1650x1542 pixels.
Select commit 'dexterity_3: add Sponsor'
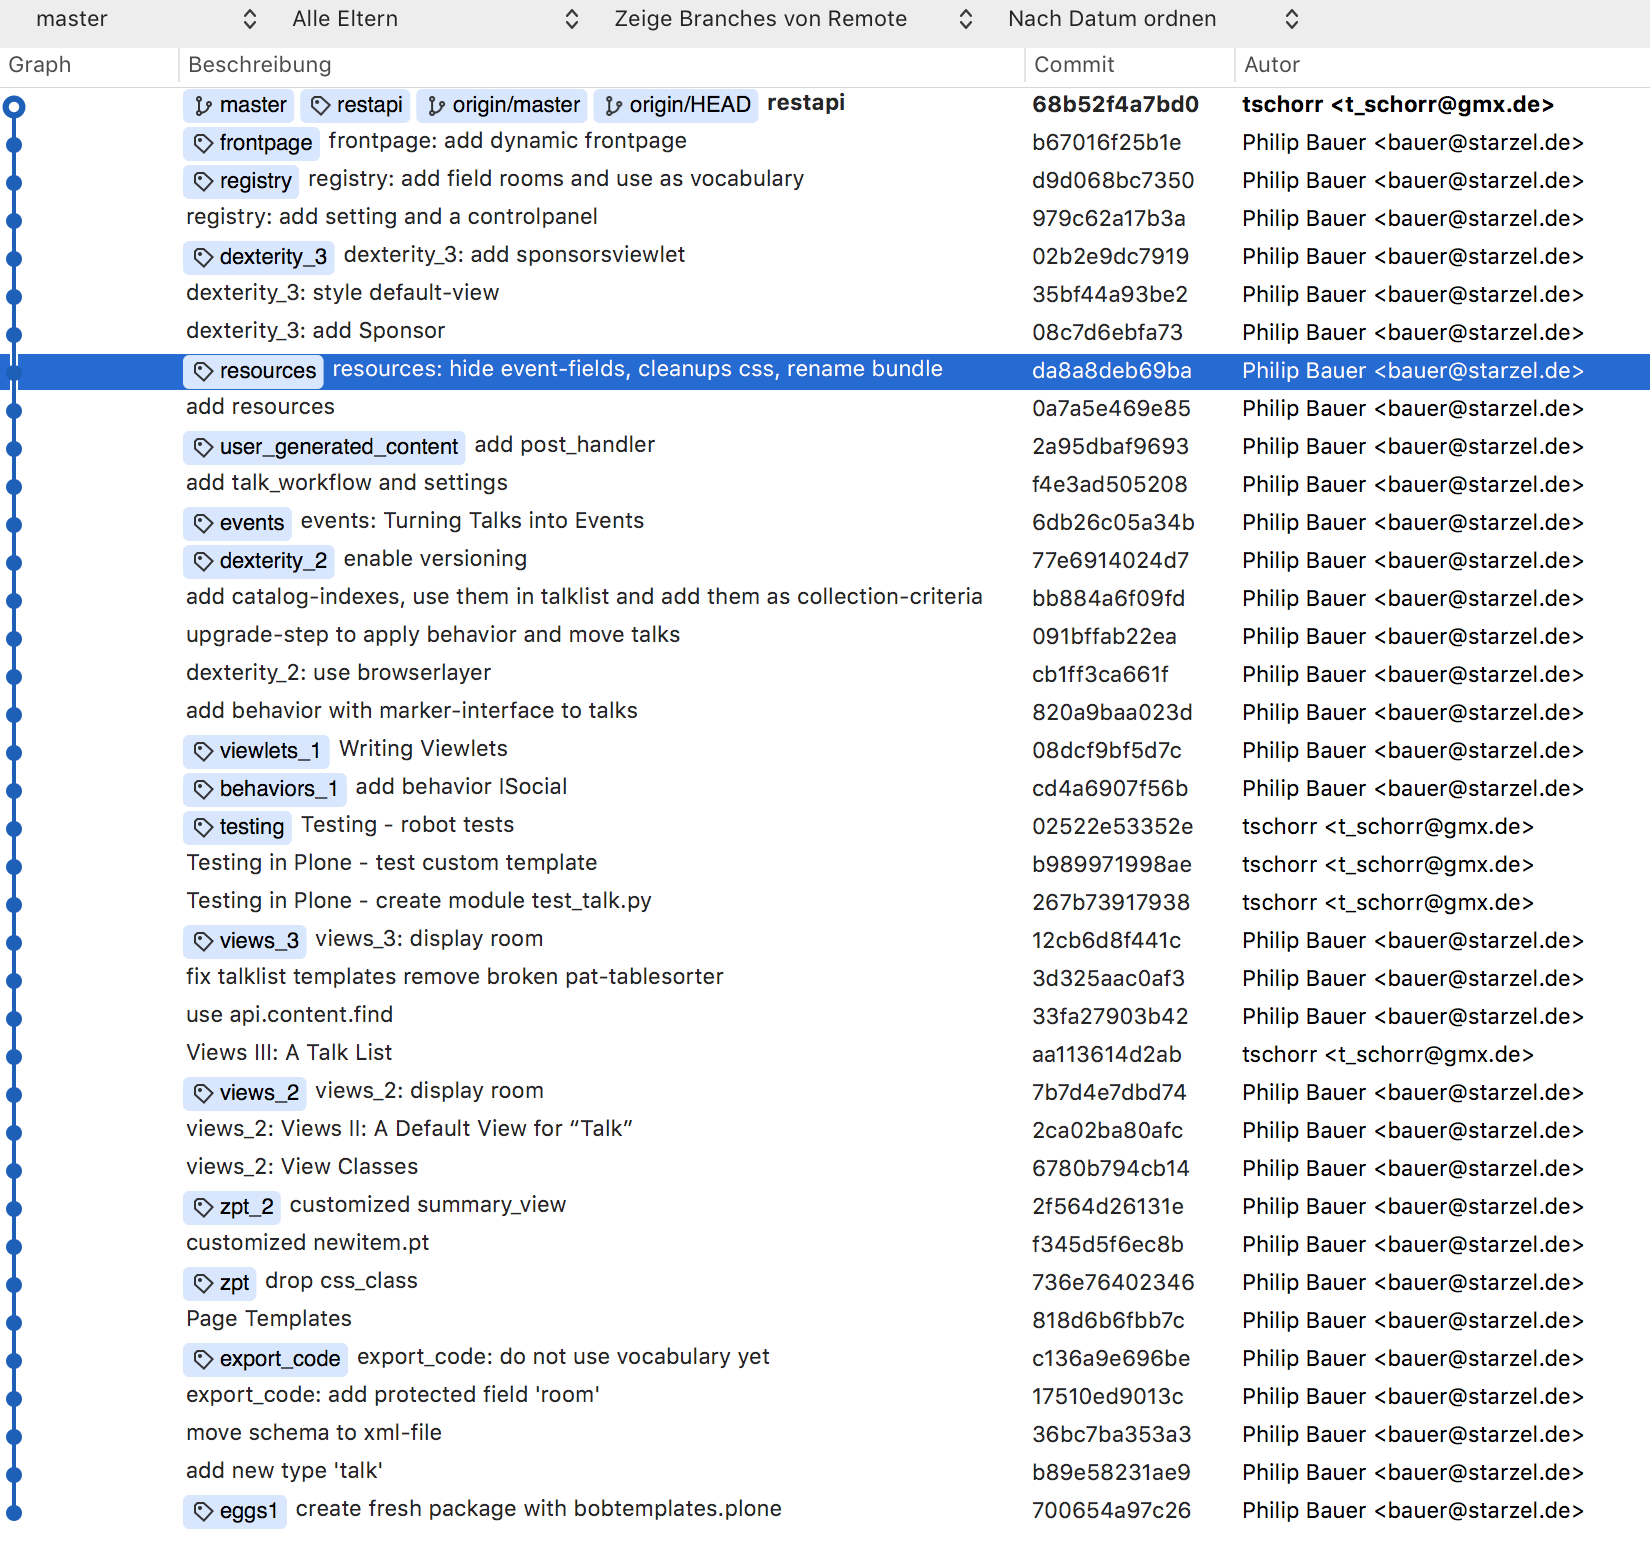[315, 331]
